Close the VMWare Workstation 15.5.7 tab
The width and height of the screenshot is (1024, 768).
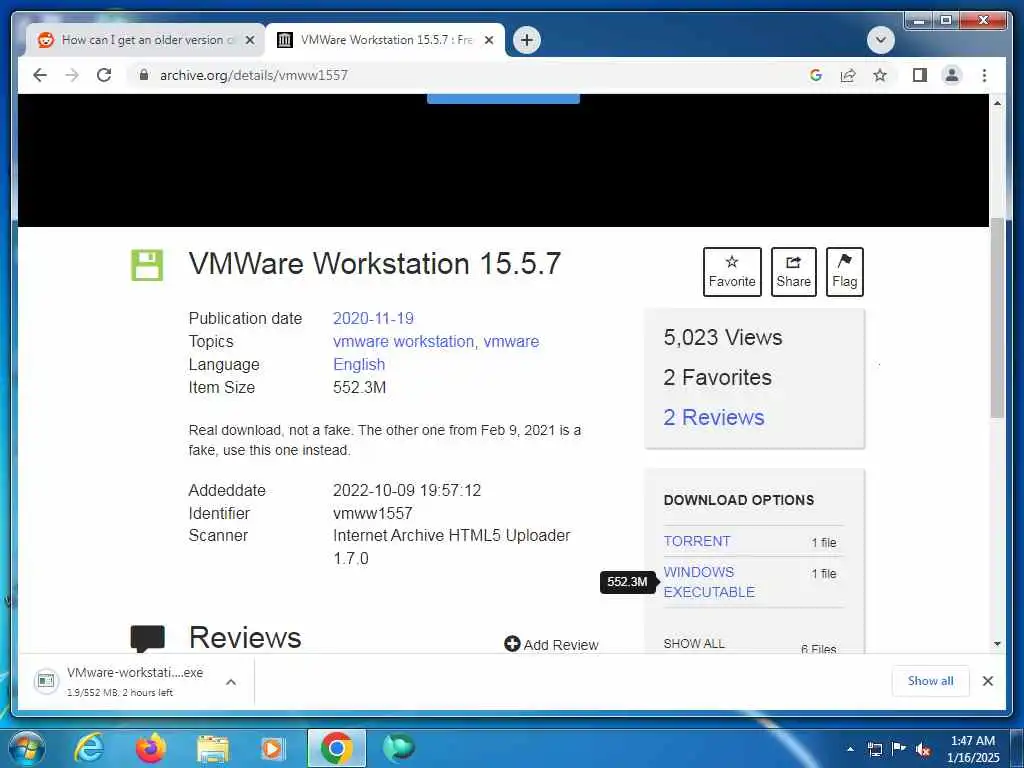tap(488, 40)
